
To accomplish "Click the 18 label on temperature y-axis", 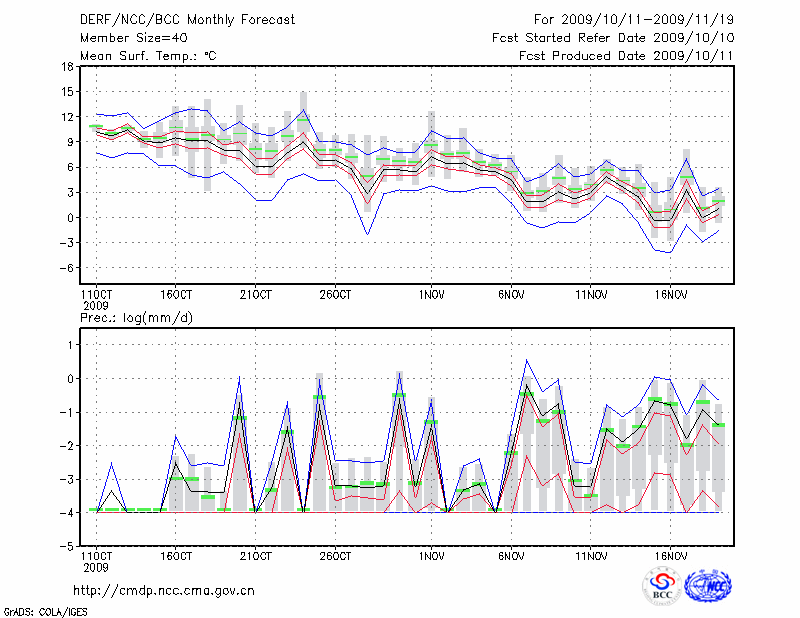I will coord(66,67).
